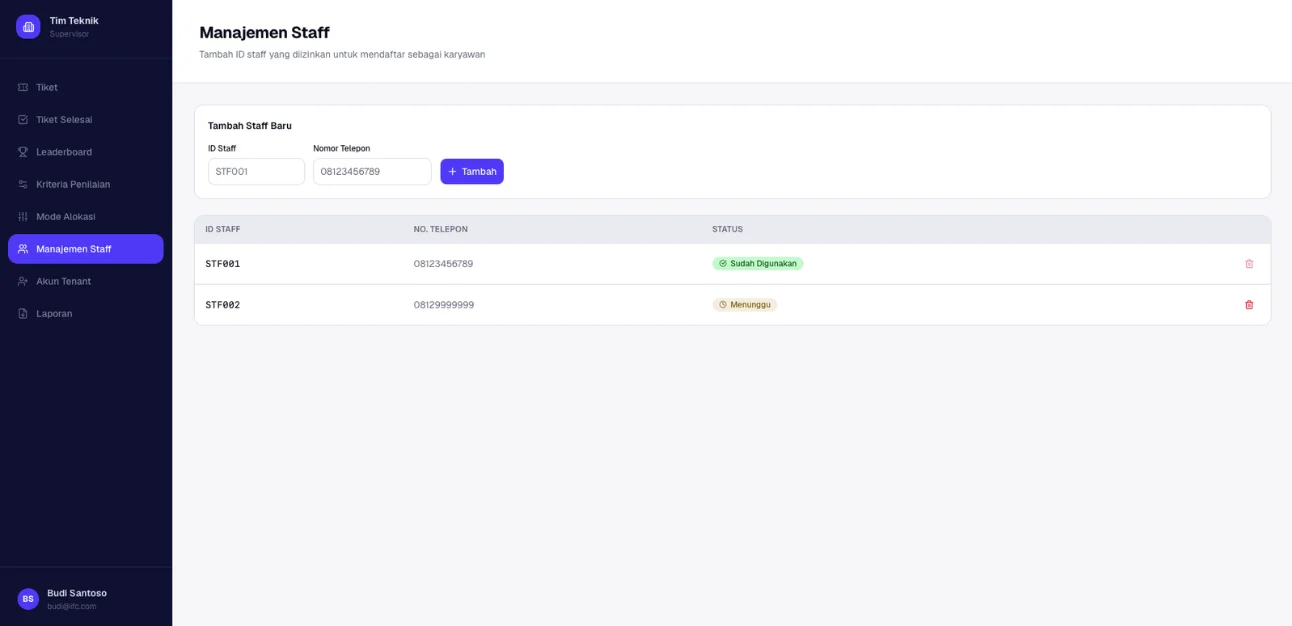Image resolution: width=1292 pixels, height=626 pixels.
Task: Click the Tim Teknik team name
Action: pyautogui.click(x=74, y=21)
